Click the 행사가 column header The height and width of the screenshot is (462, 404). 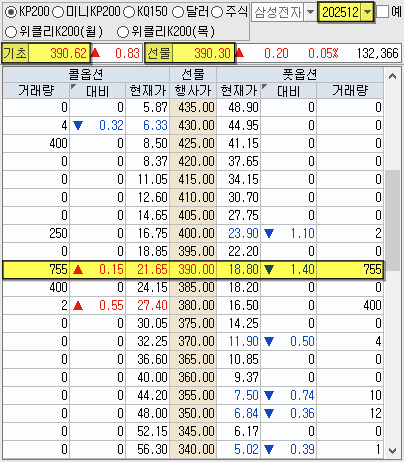coord(193,90)
